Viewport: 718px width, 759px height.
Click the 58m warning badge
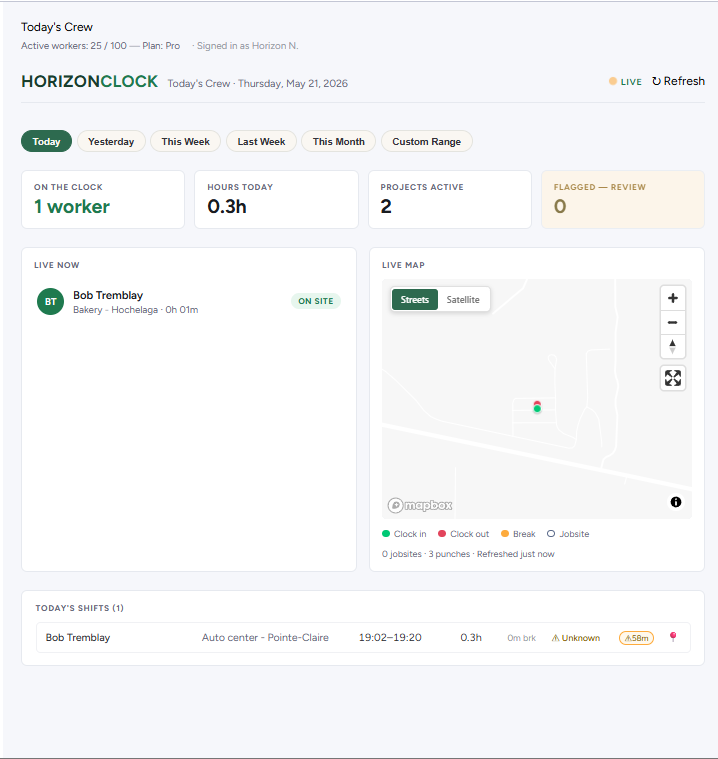click(x=636, y=638)
